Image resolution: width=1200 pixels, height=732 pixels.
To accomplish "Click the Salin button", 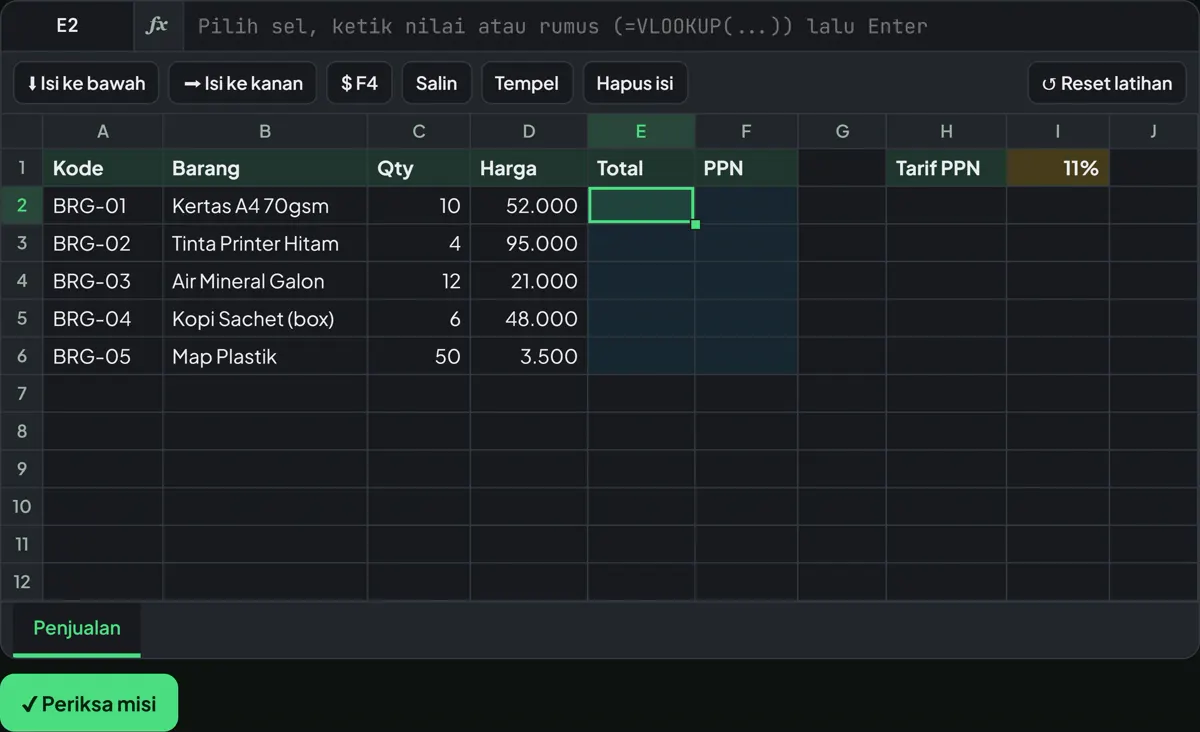I will [x=436, y=83].
